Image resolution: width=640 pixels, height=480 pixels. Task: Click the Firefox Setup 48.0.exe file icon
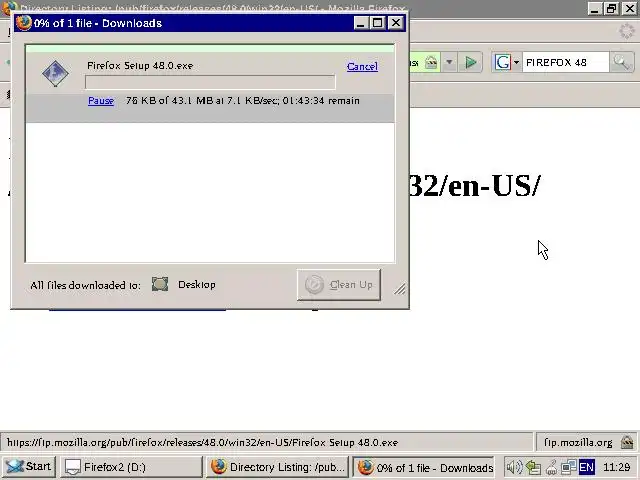click(x=55, y=73)
